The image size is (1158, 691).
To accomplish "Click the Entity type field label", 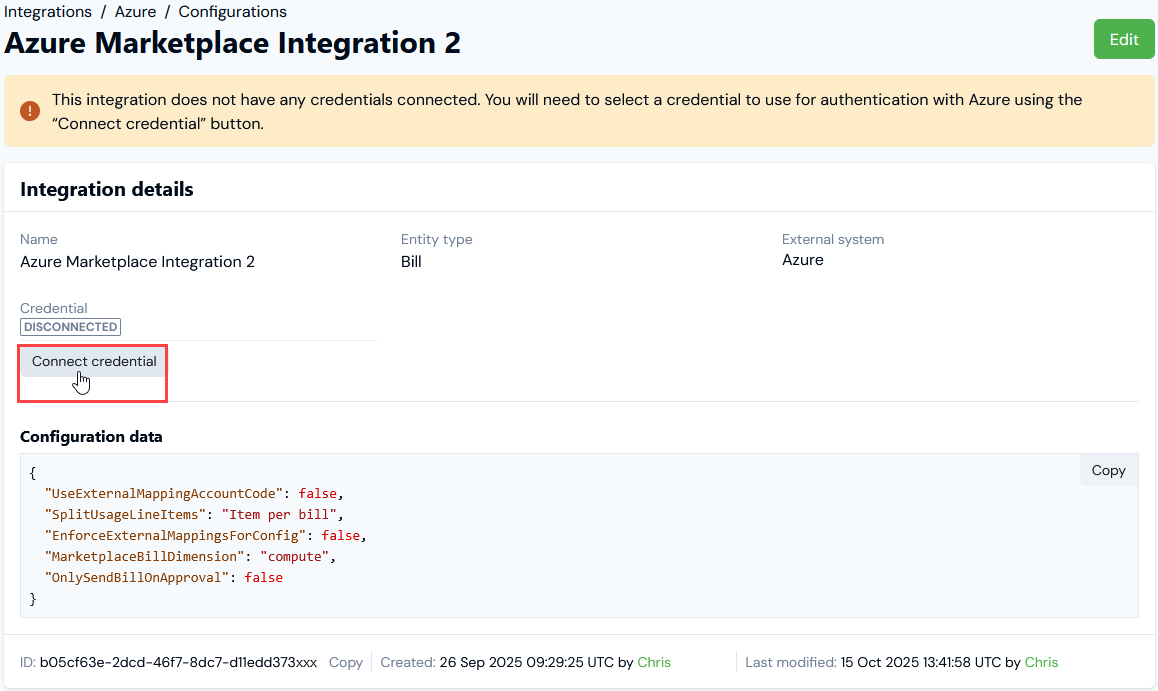I will (436, 239).
